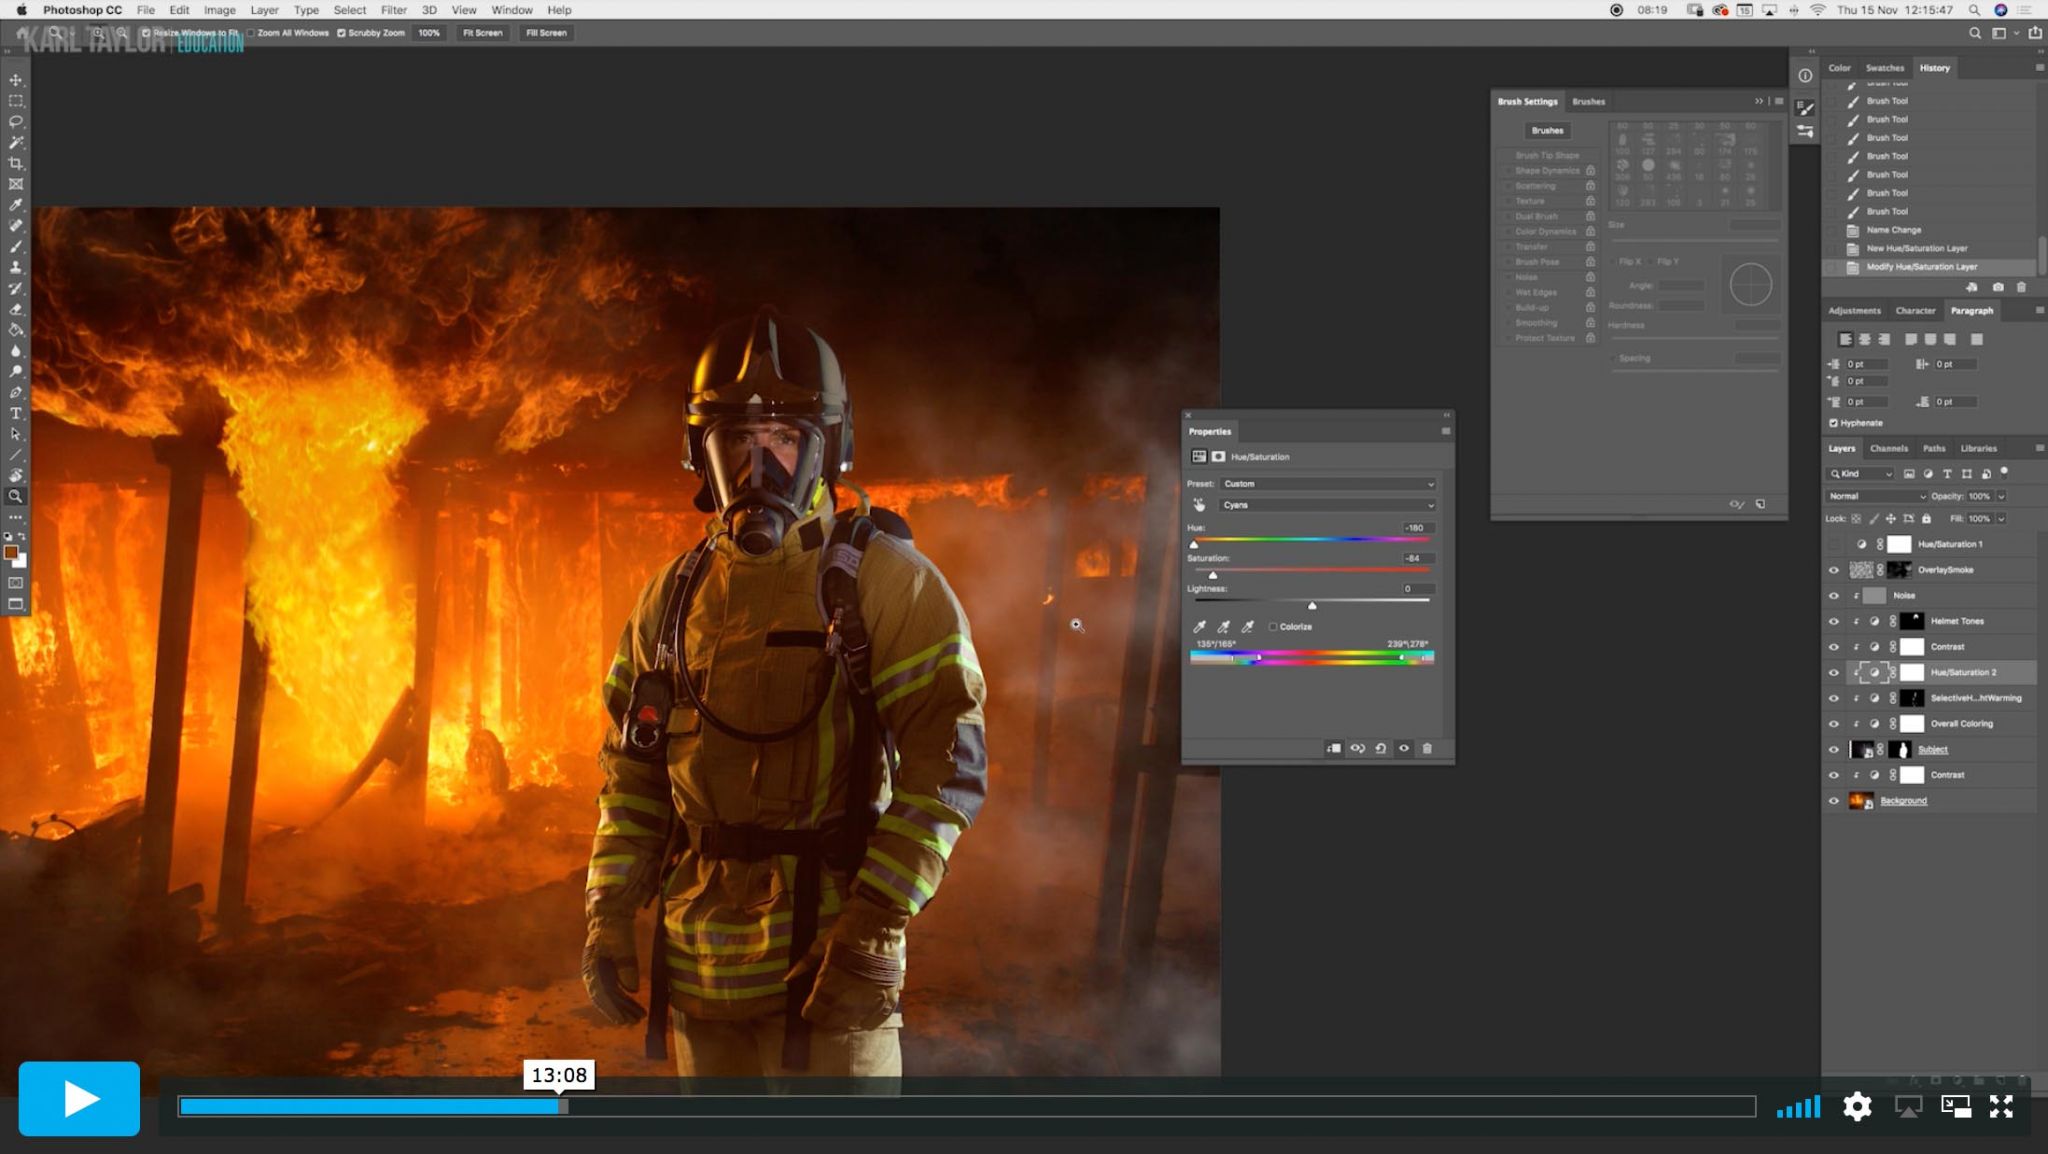Show the Hue/Saturation 1 layer visibility

(x=1834, y=544)
